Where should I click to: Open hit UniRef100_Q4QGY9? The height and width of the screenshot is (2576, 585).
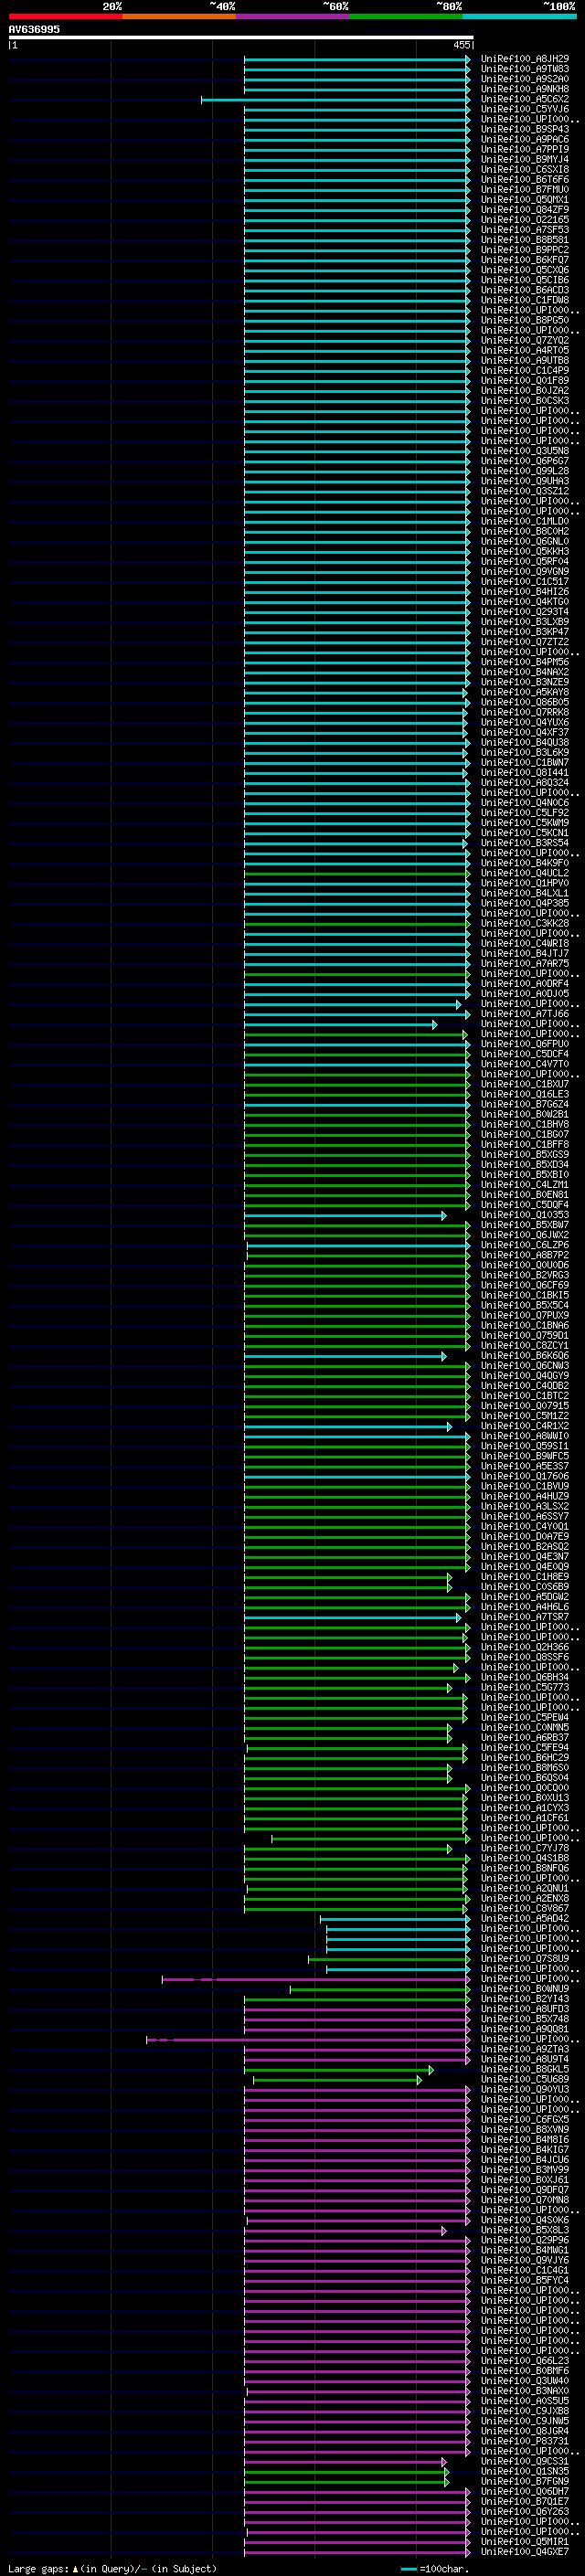524,1376
